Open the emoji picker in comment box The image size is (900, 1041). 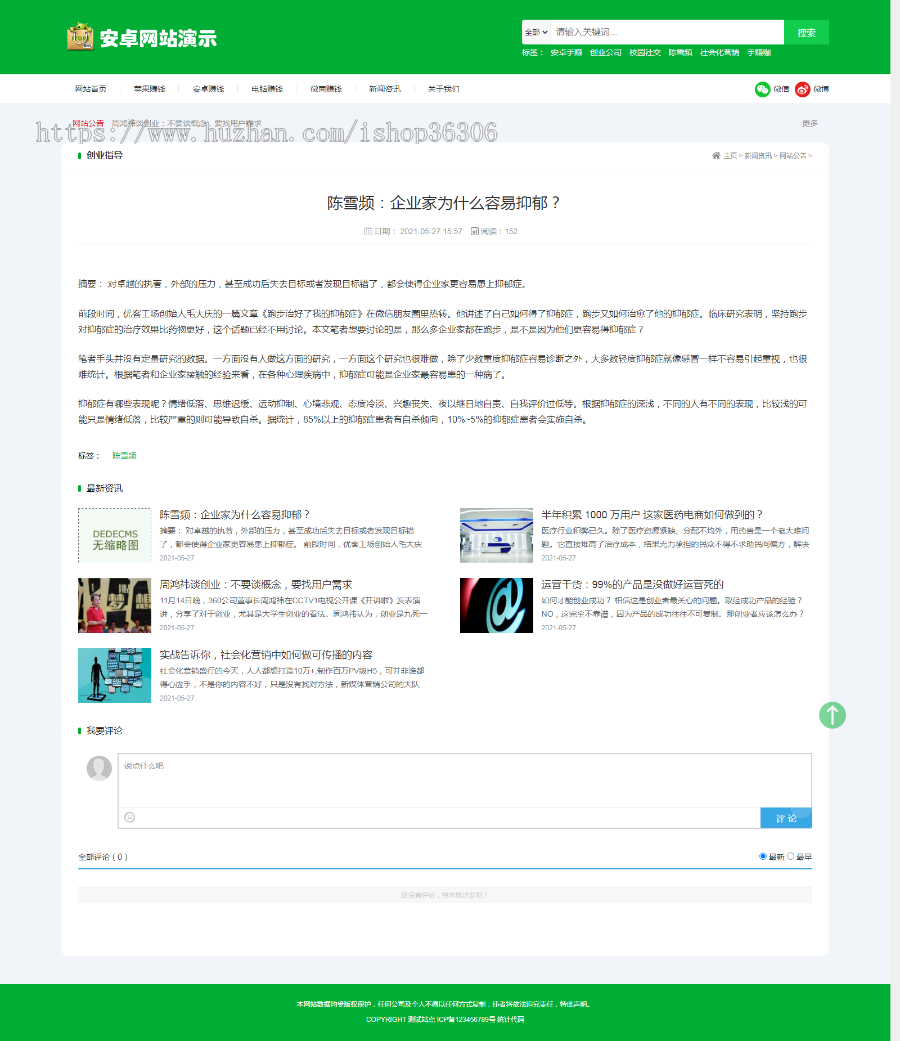point(129,818)
